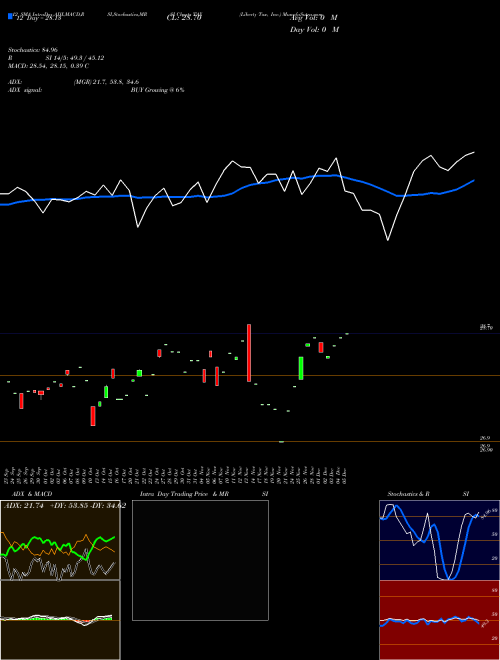Screen dimensions: 500x660
Task: Click the red RSI panel
Action: (439, 620)
